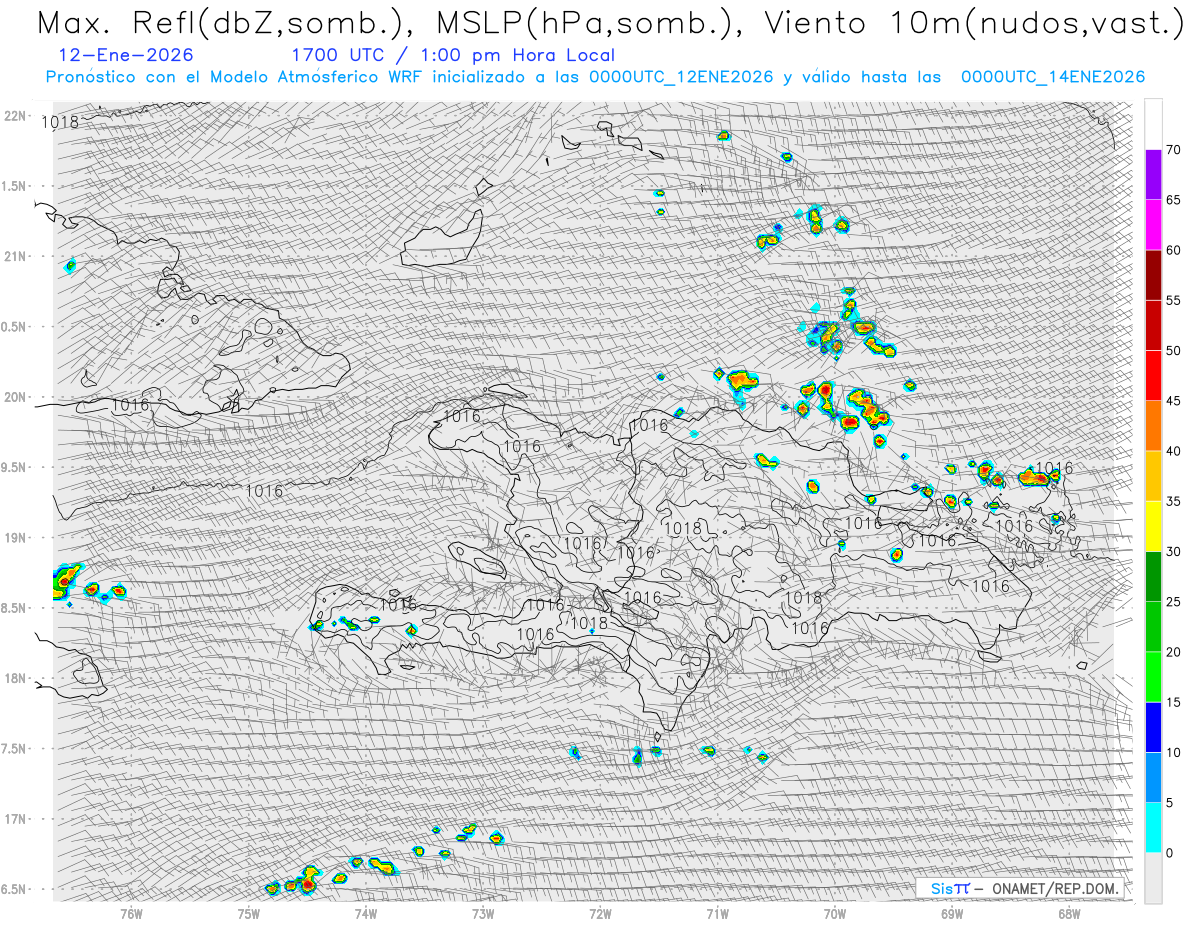The image size is (1200, 927).
Task: Click the date label "12-Ene-2026"
Action: [127, 55]
